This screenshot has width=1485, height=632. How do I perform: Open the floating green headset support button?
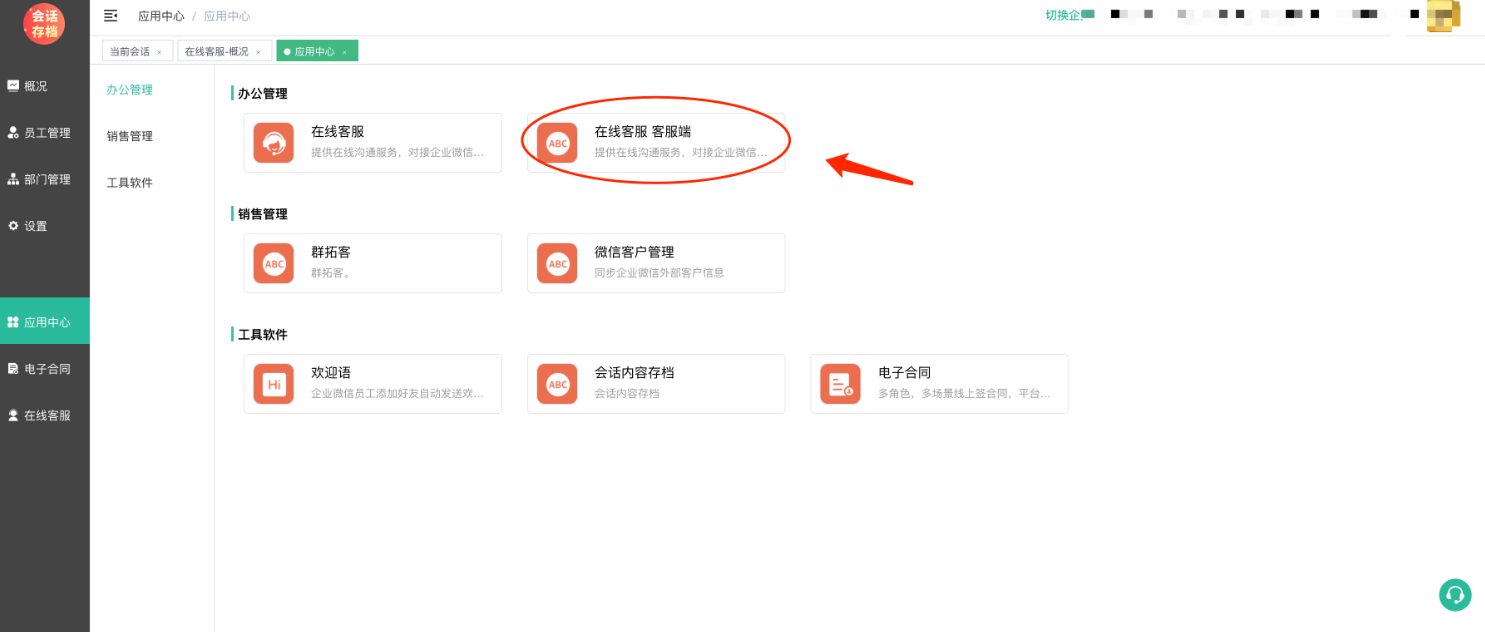point(1455,595)
